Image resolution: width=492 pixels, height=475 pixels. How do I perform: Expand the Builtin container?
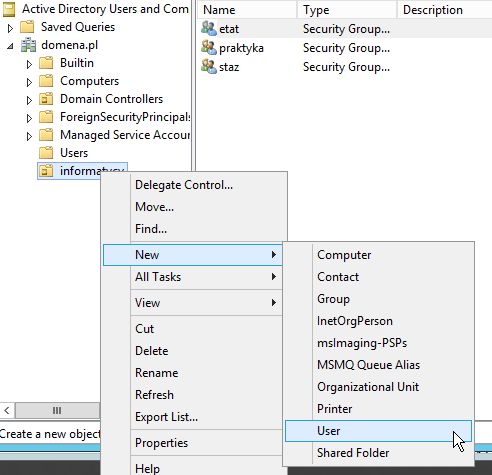click(29, 64)
